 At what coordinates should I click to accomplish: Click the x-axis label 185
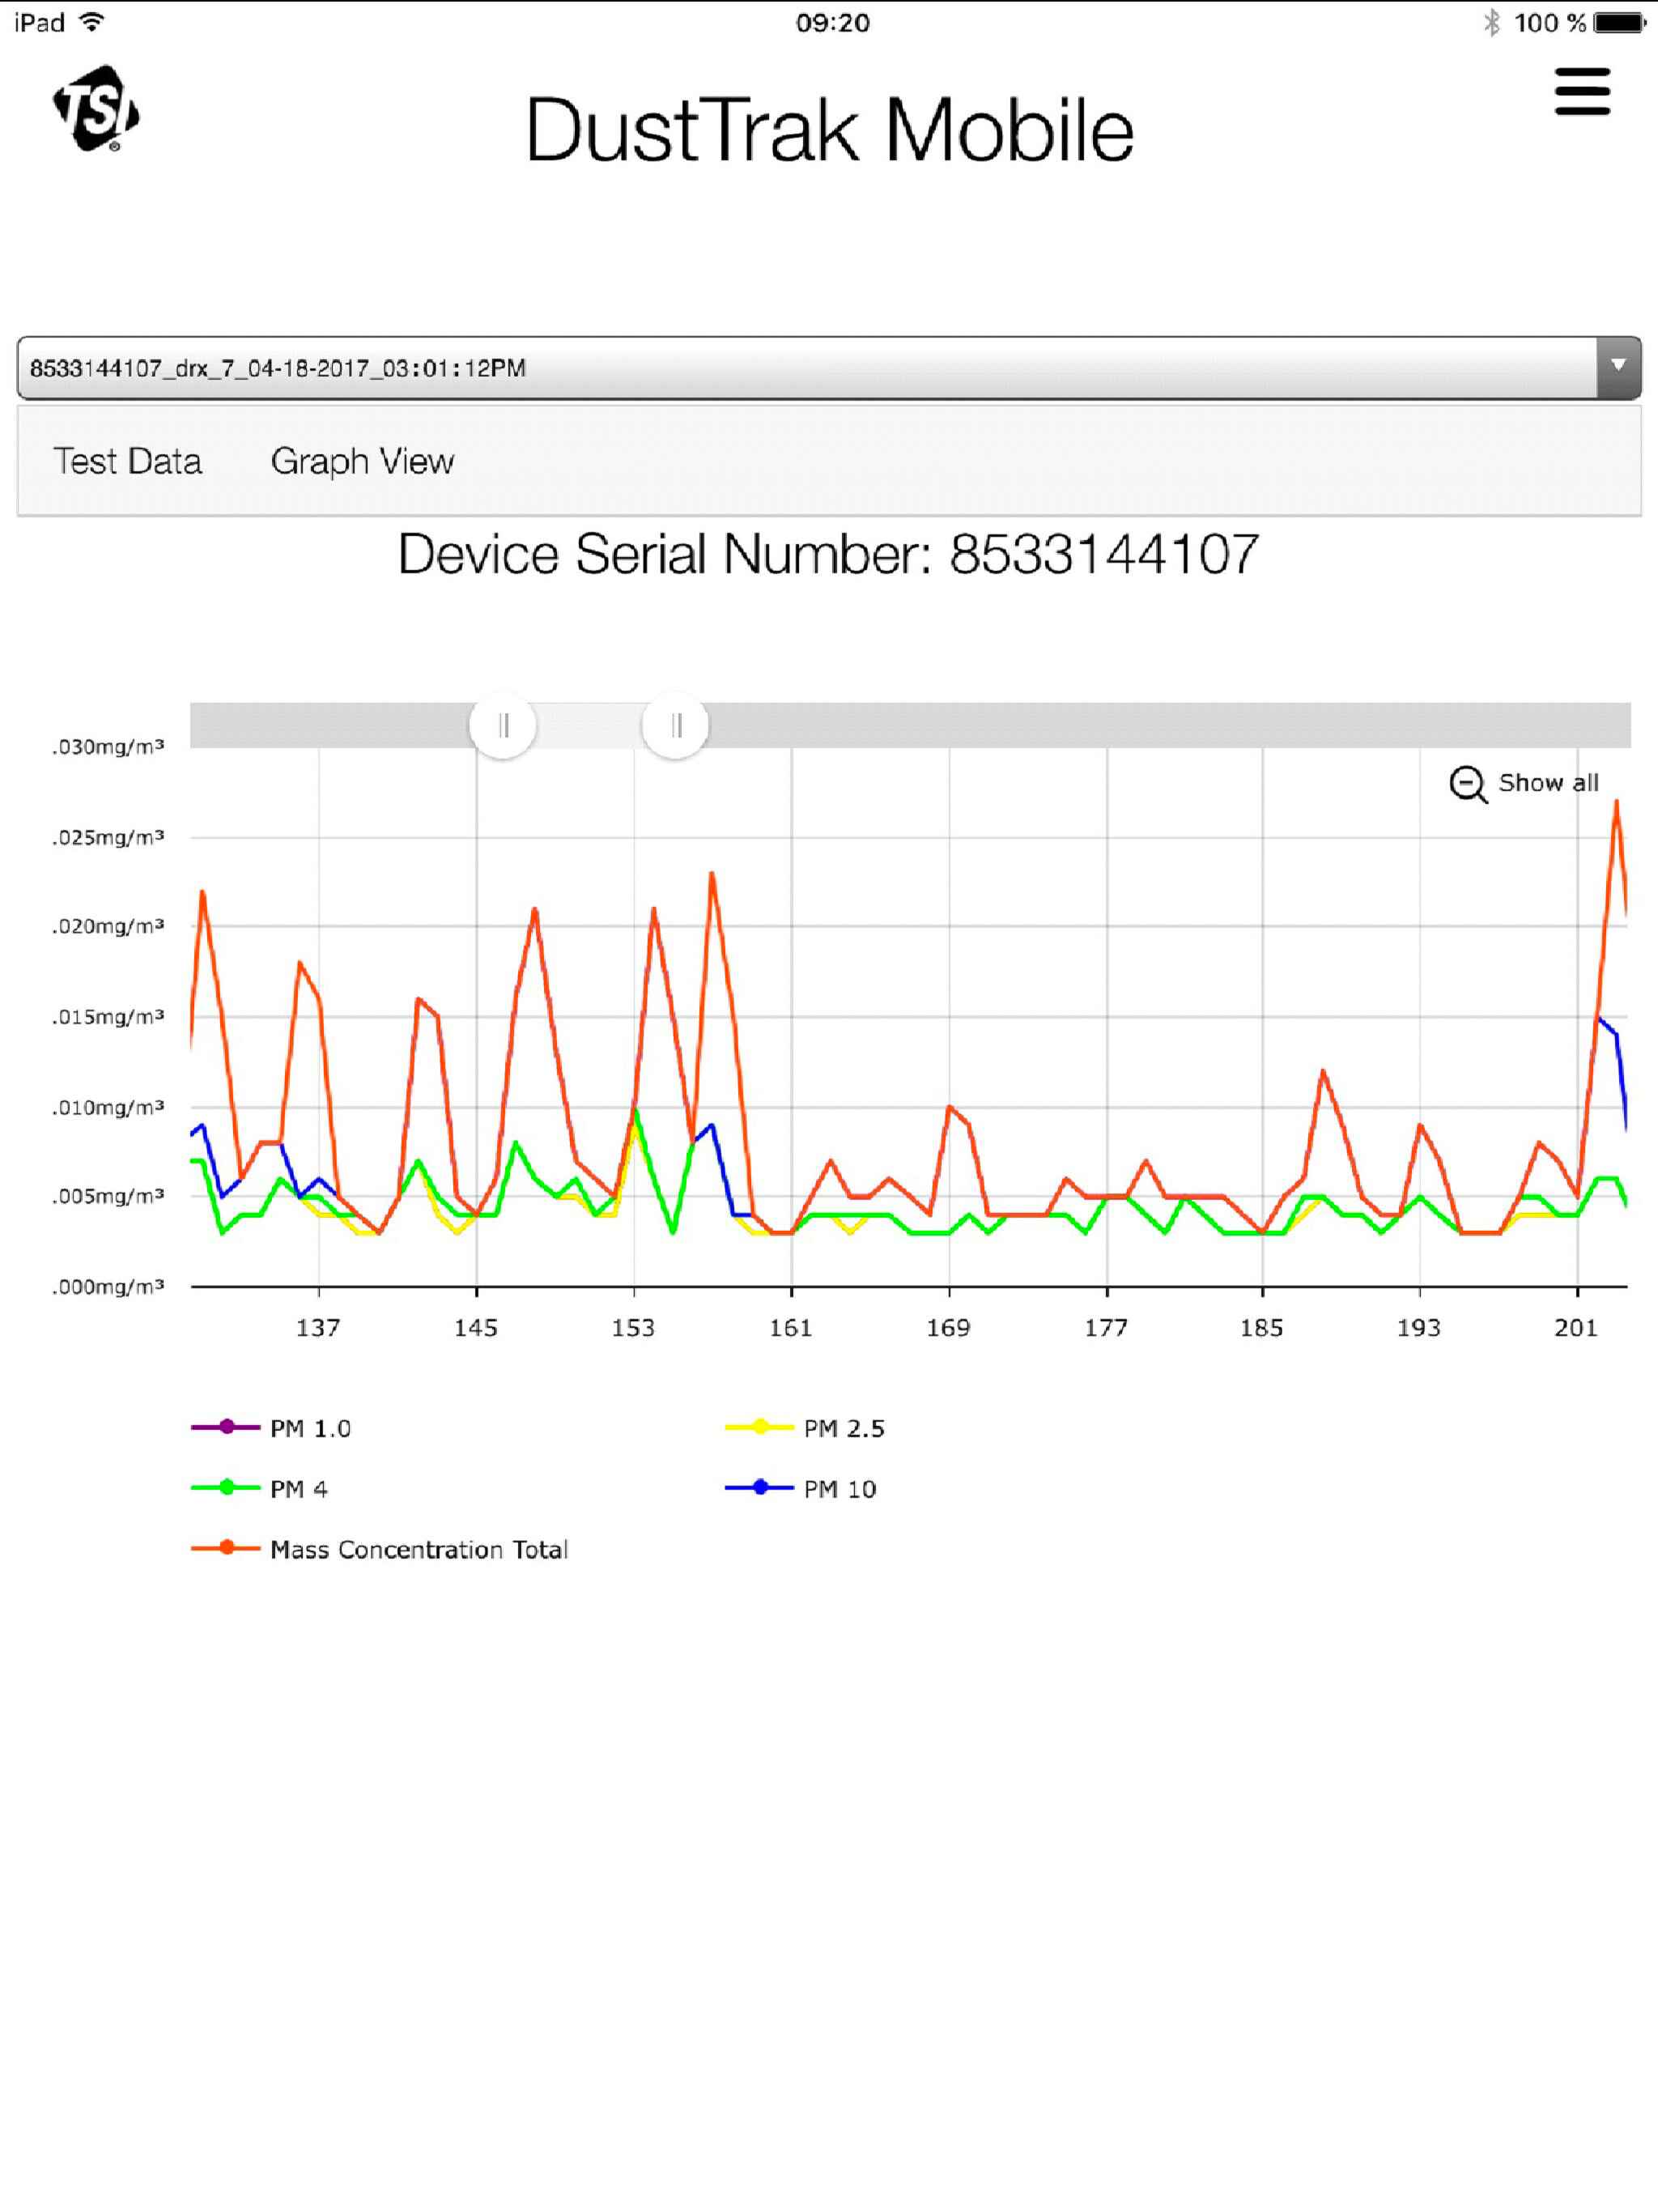point(1262,1328)
